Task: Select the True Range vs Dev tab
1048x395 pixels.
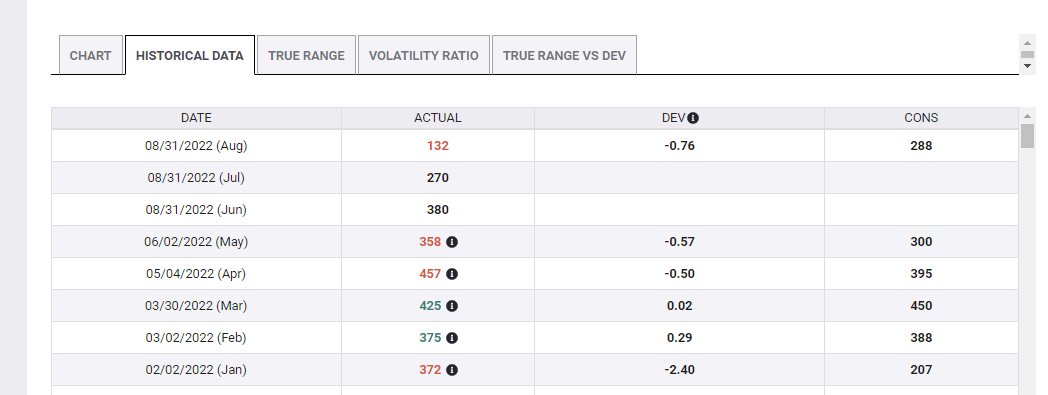Action: [x=564, y=55]
